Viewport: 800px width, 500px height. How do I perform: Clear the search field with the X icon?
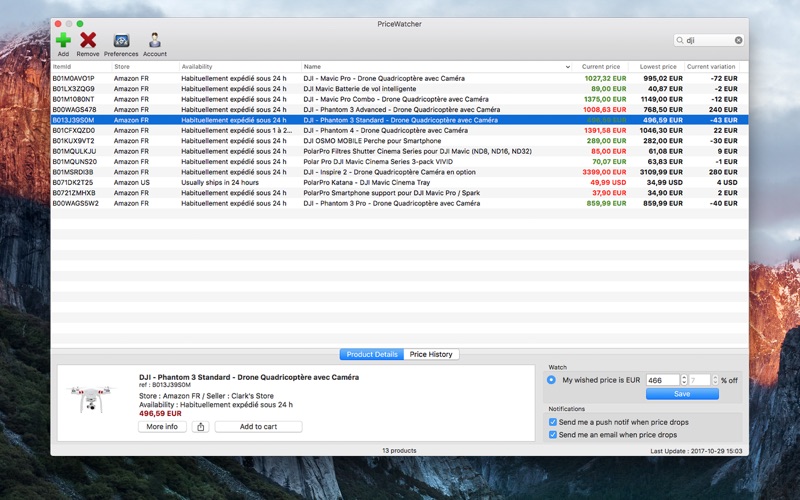[x=739, y=41]
